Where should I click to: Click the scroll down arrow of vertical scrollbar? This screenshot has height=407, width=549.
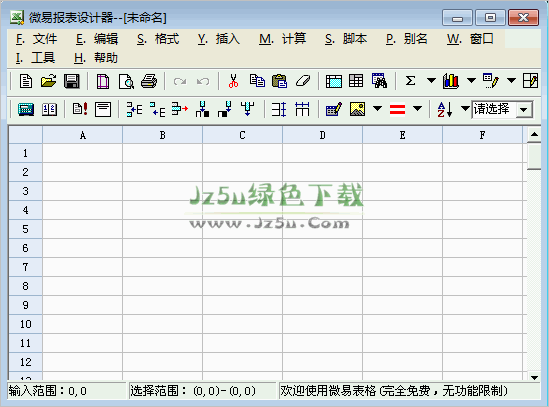[534, 378]
